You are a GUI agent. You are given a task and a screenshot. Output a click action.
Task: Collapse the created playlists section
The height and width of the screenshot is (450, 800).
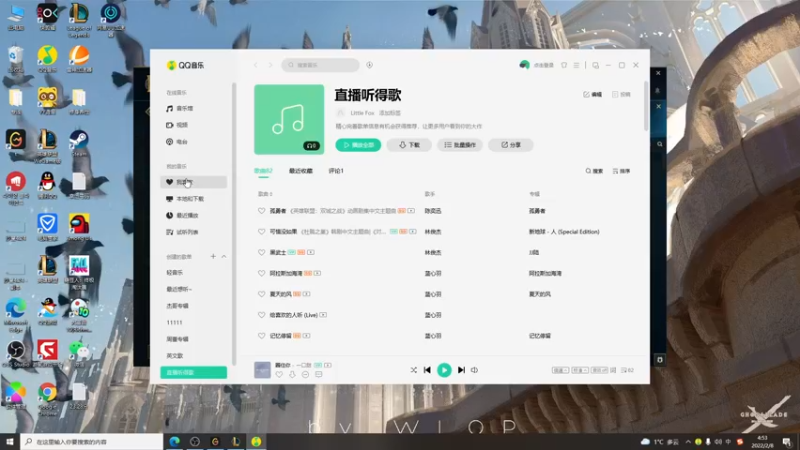(x=224, y=257)
